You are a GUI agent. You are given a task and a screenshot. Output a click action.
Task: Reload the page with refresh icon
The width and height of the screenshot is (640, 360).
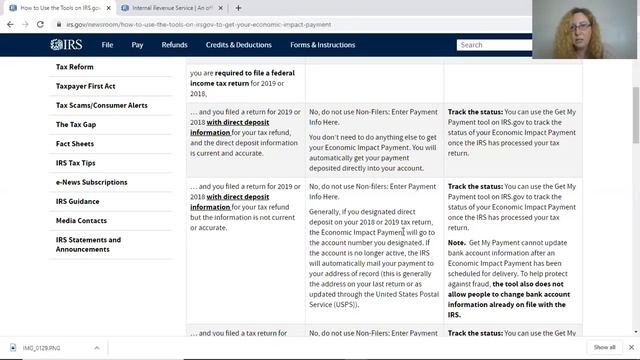(x=40, y=24)
